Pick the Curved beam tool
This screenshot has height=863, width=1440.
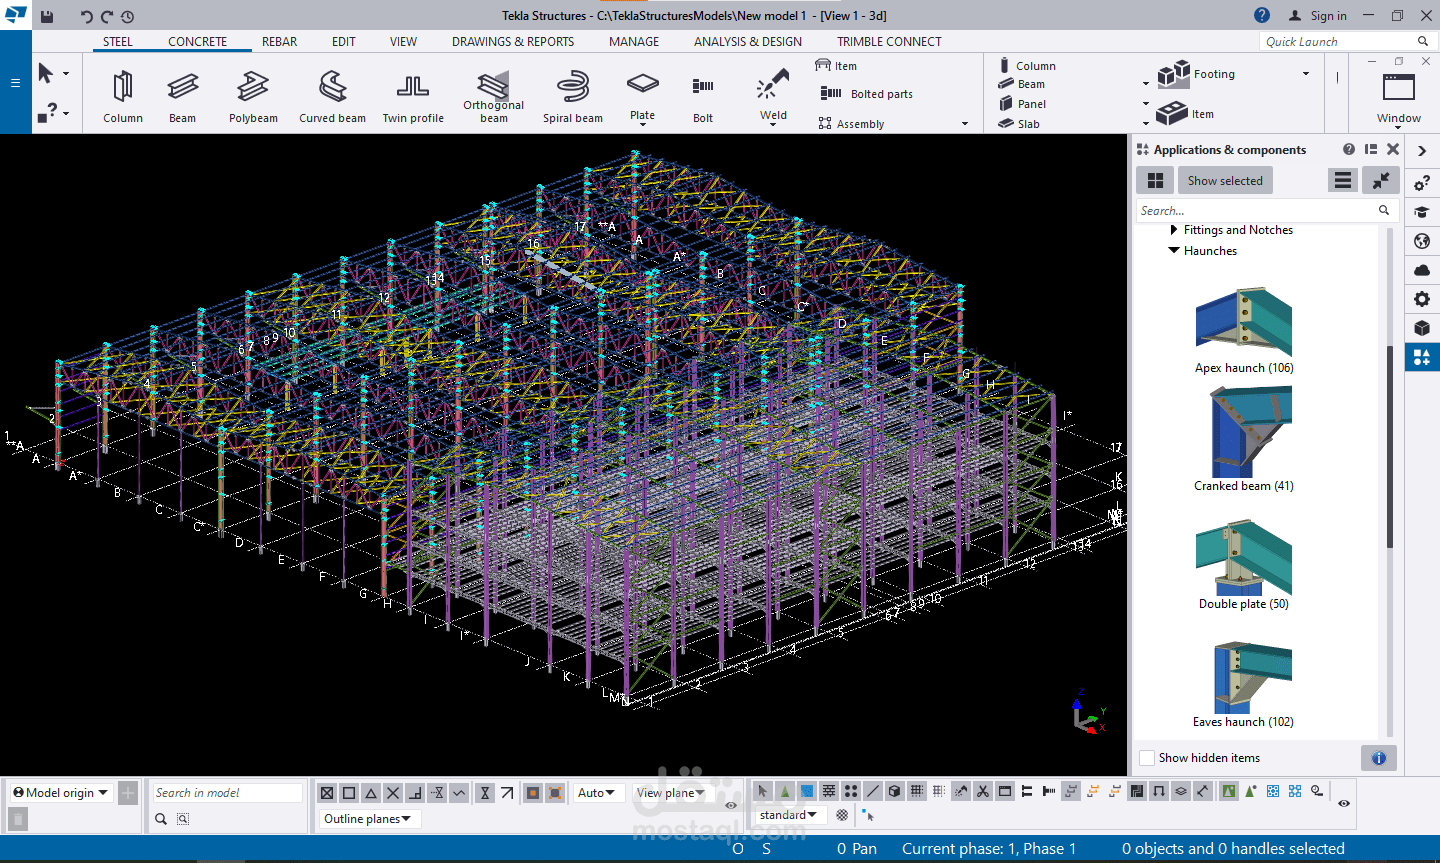click(333, 96)
